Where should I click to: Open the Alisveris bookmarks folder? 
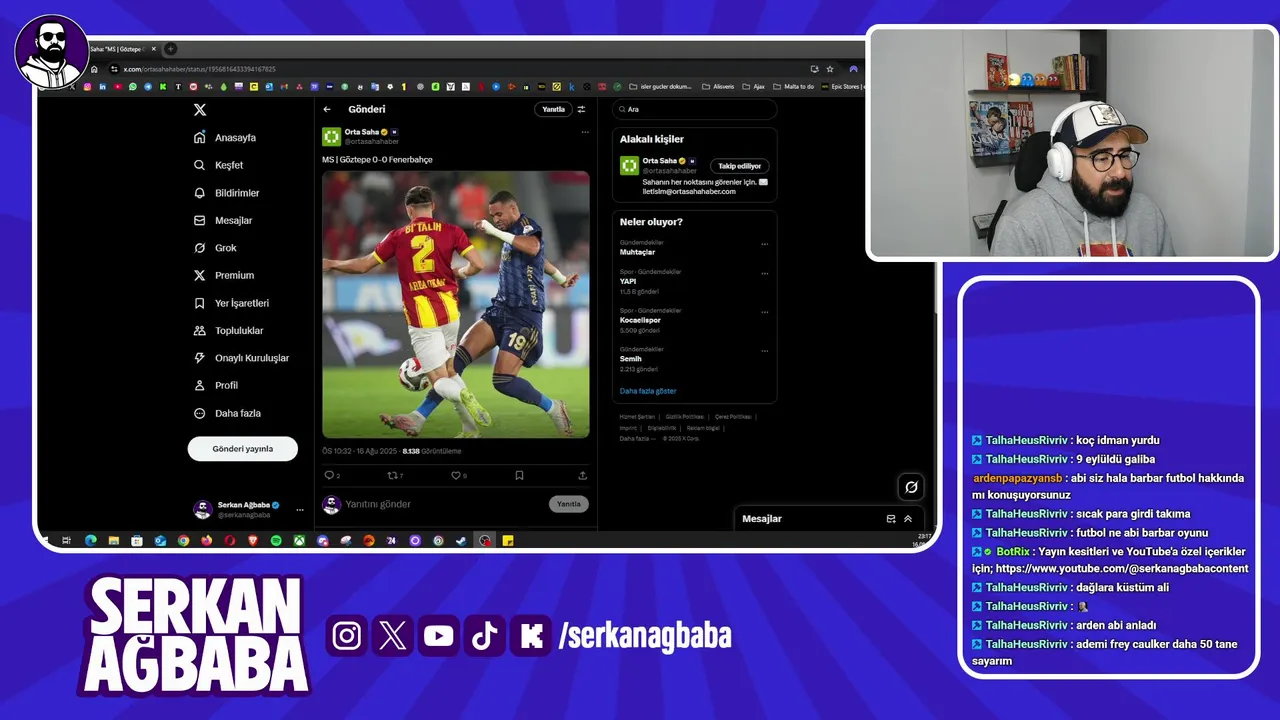point(718,87)
